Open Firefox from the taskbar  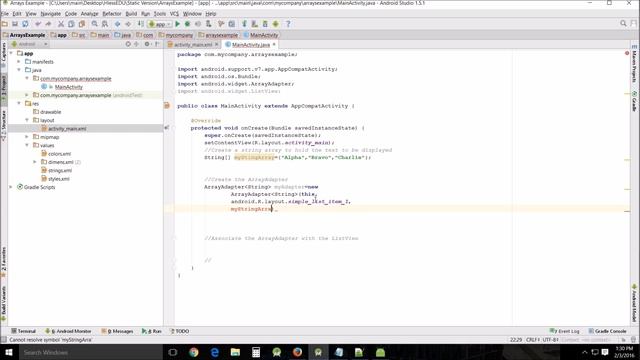297,352
